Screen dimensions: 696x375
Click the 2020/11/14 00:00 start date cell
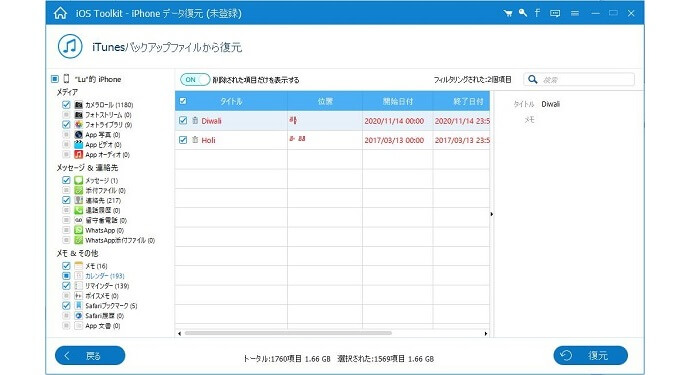coord(394,121)
